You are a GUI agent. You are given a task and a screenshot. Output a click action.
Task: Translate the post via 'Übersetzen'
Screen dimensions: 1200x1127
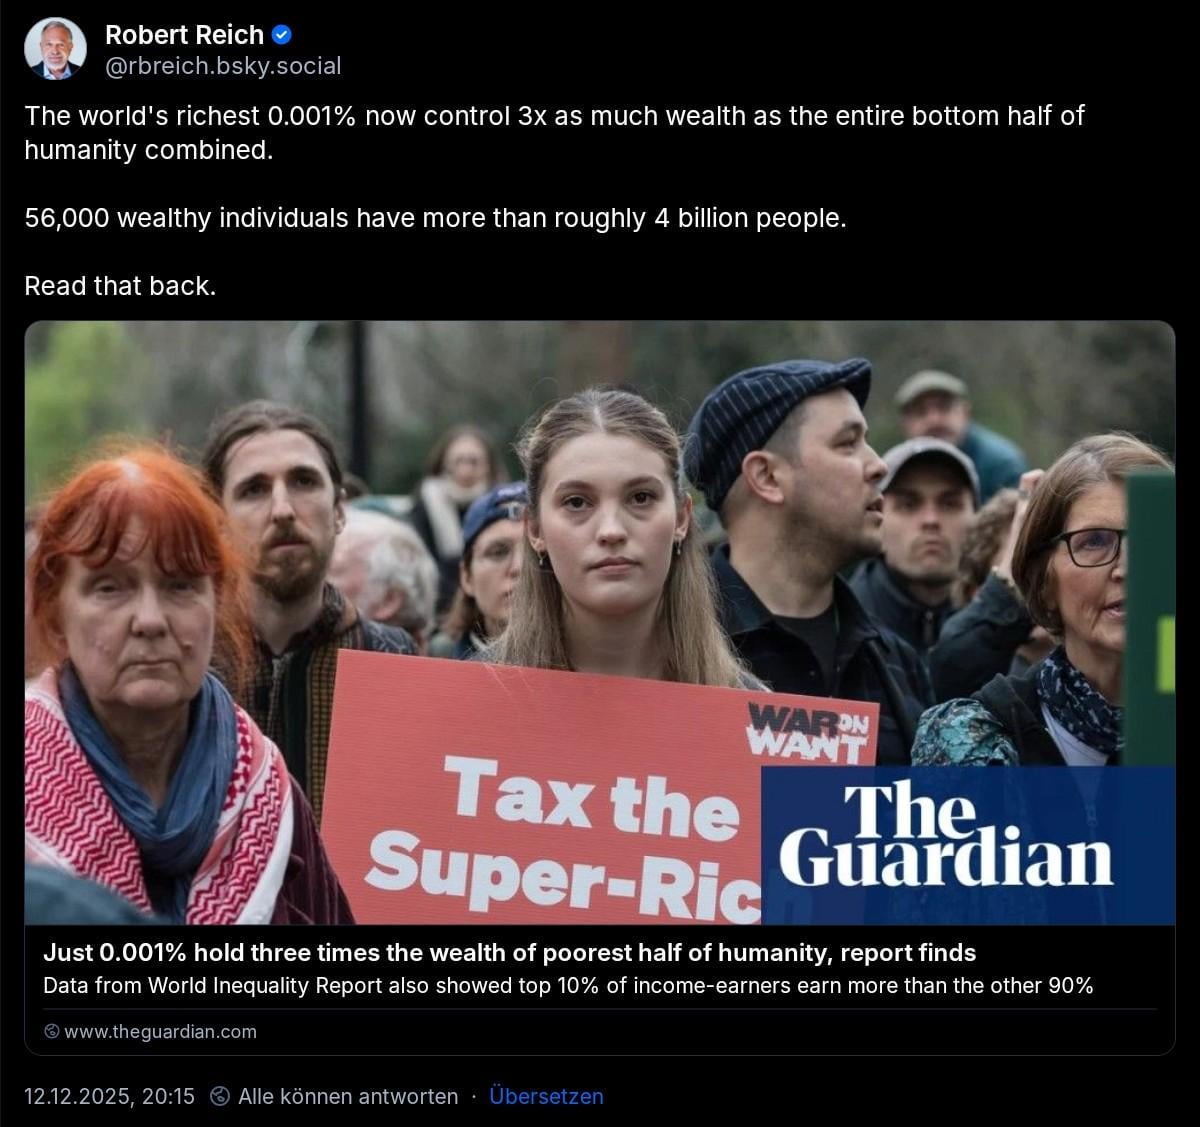[x=546, y=1096]
